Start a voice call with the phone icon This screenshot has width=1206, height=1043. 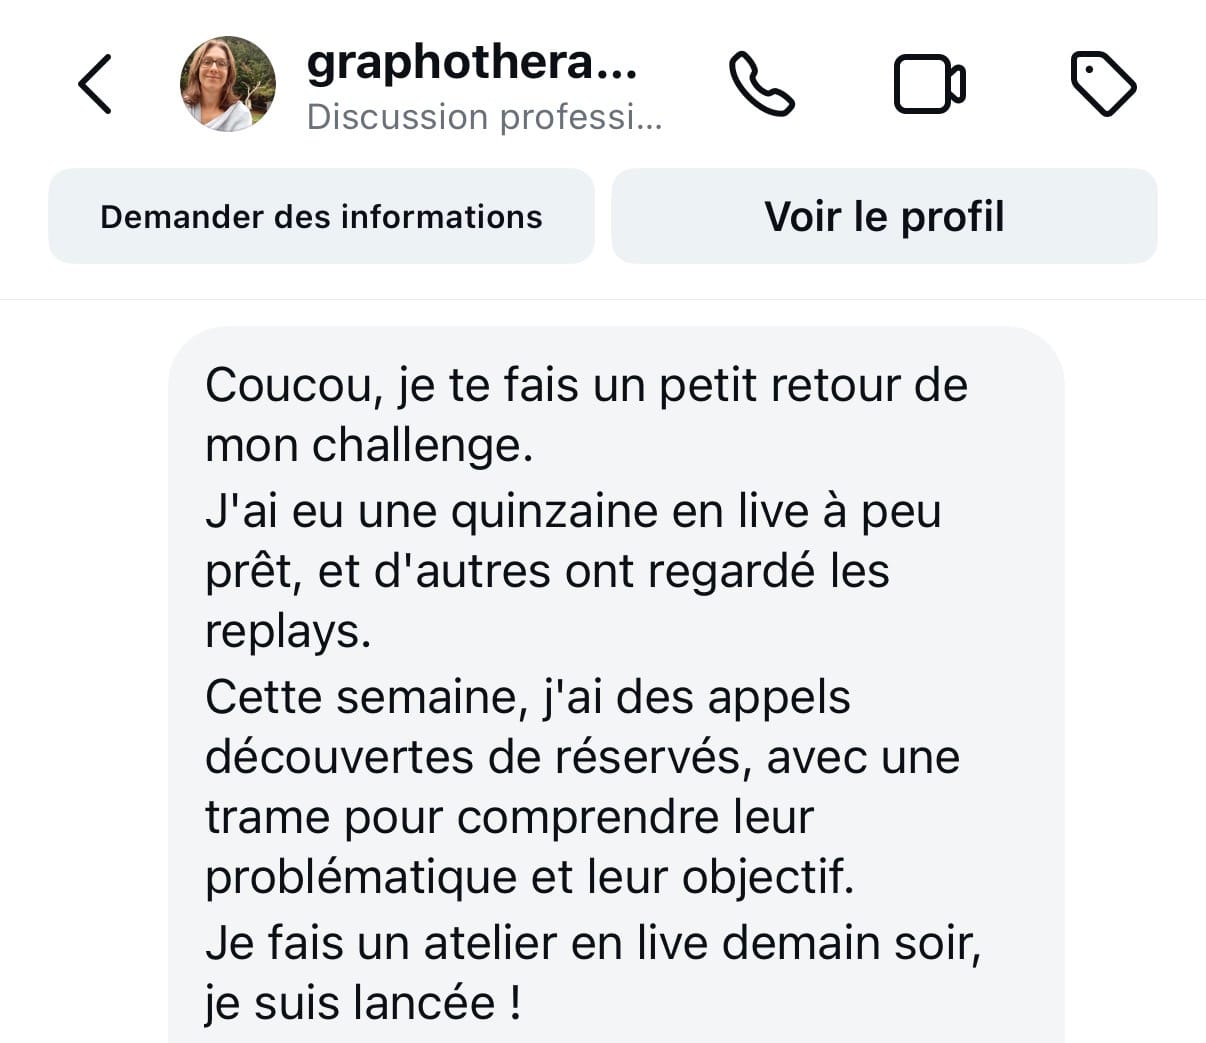click(761, 84)
